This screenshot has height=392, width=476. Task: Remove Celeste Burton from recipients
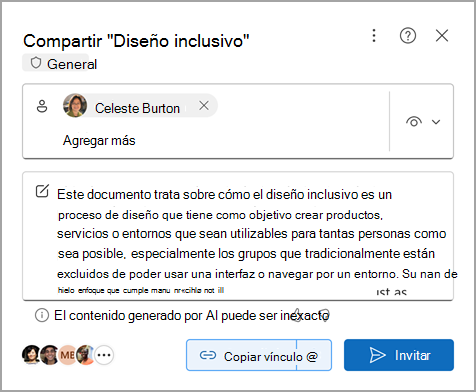[204, 106]
